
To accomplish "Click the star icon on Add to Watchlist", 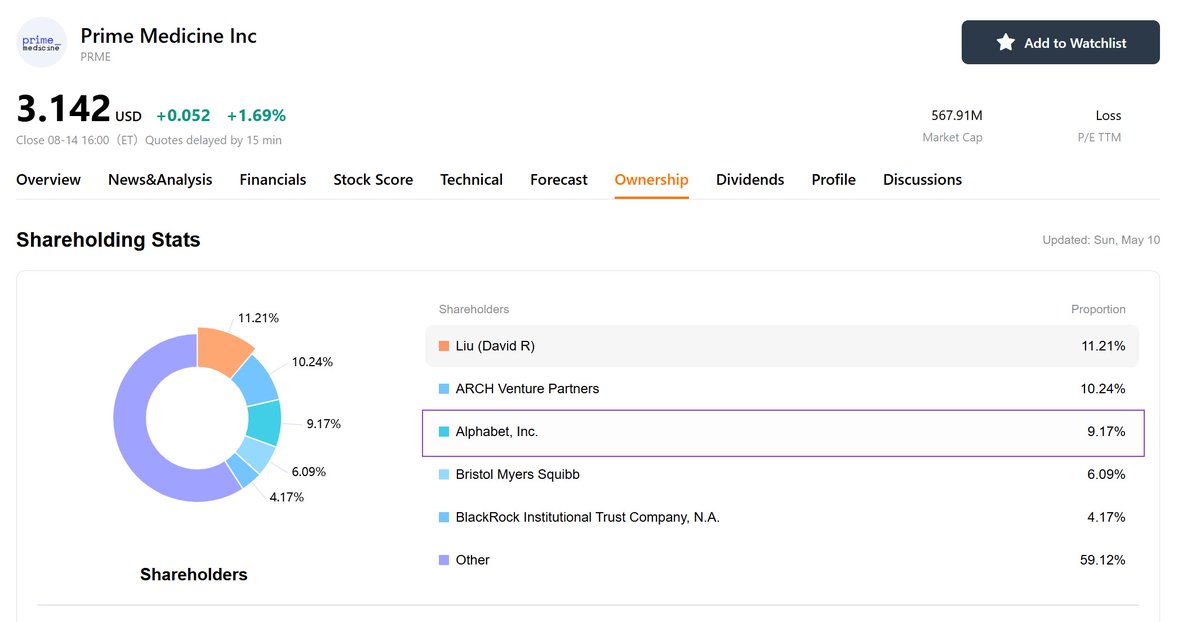I will 1006,42.
